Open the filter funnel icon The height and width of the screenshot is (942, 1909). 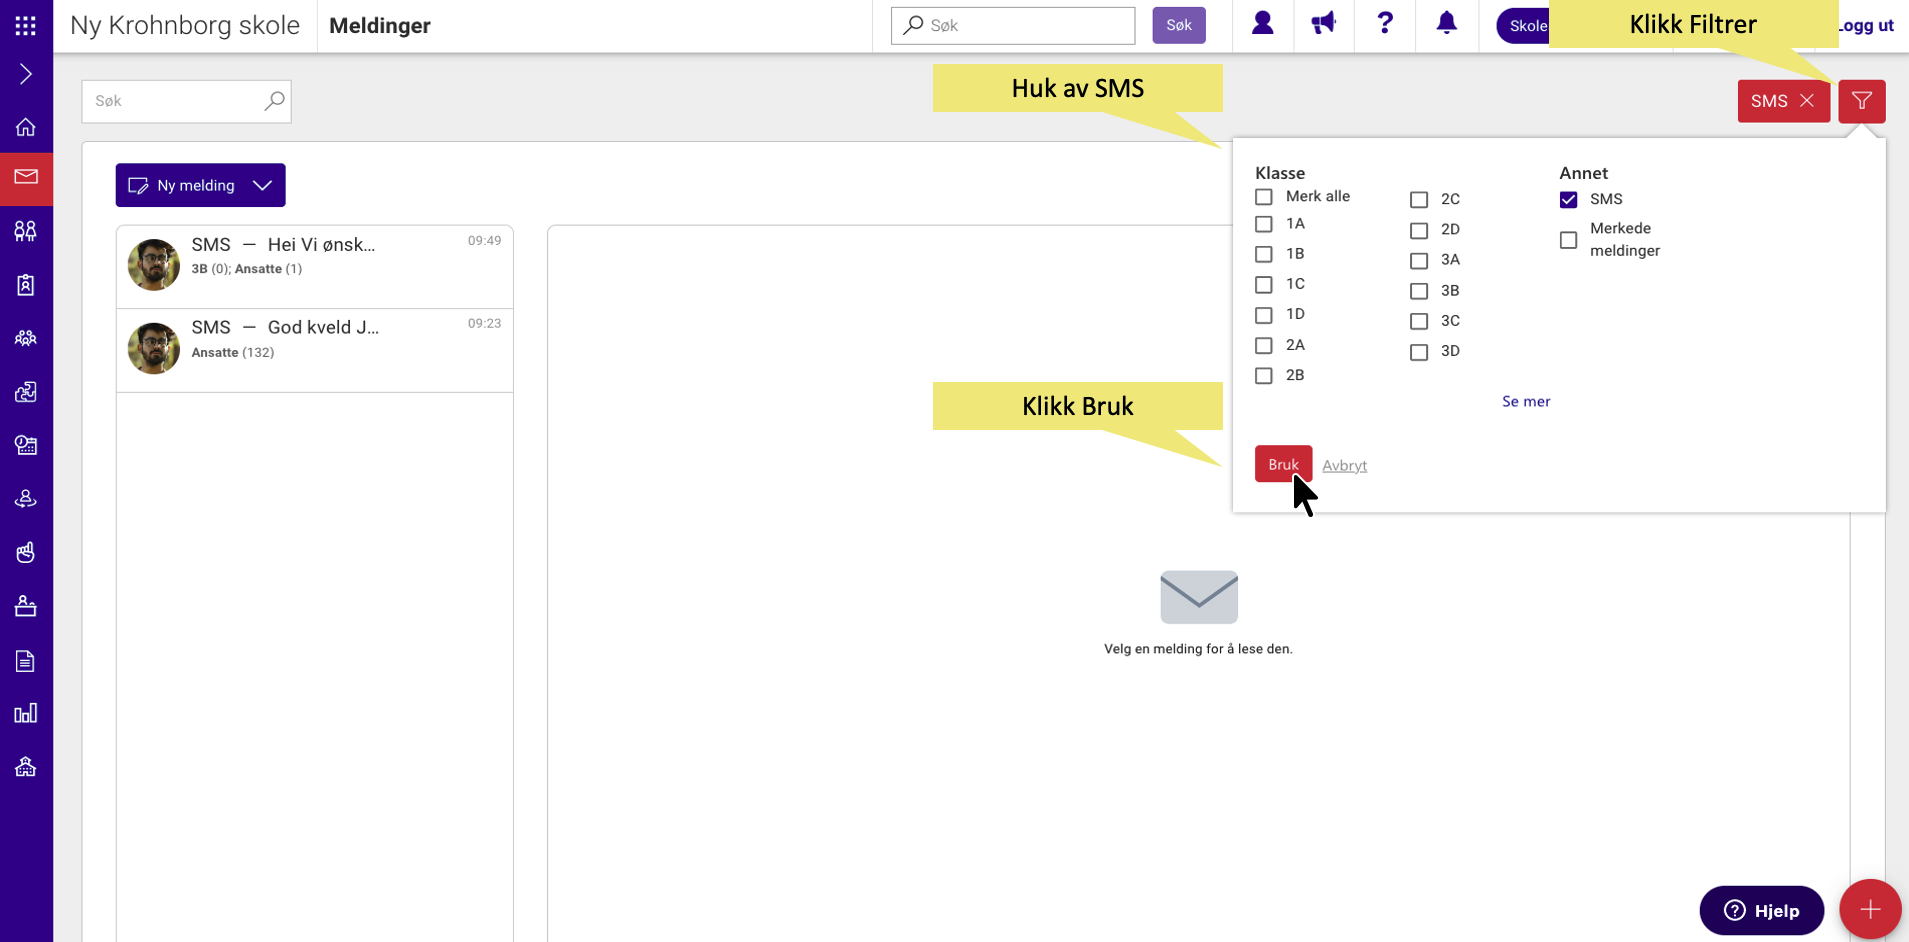tap(1861, 101)
